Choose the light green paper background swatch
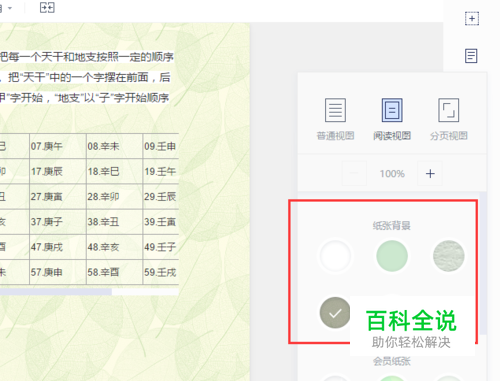 click(392, 256)
